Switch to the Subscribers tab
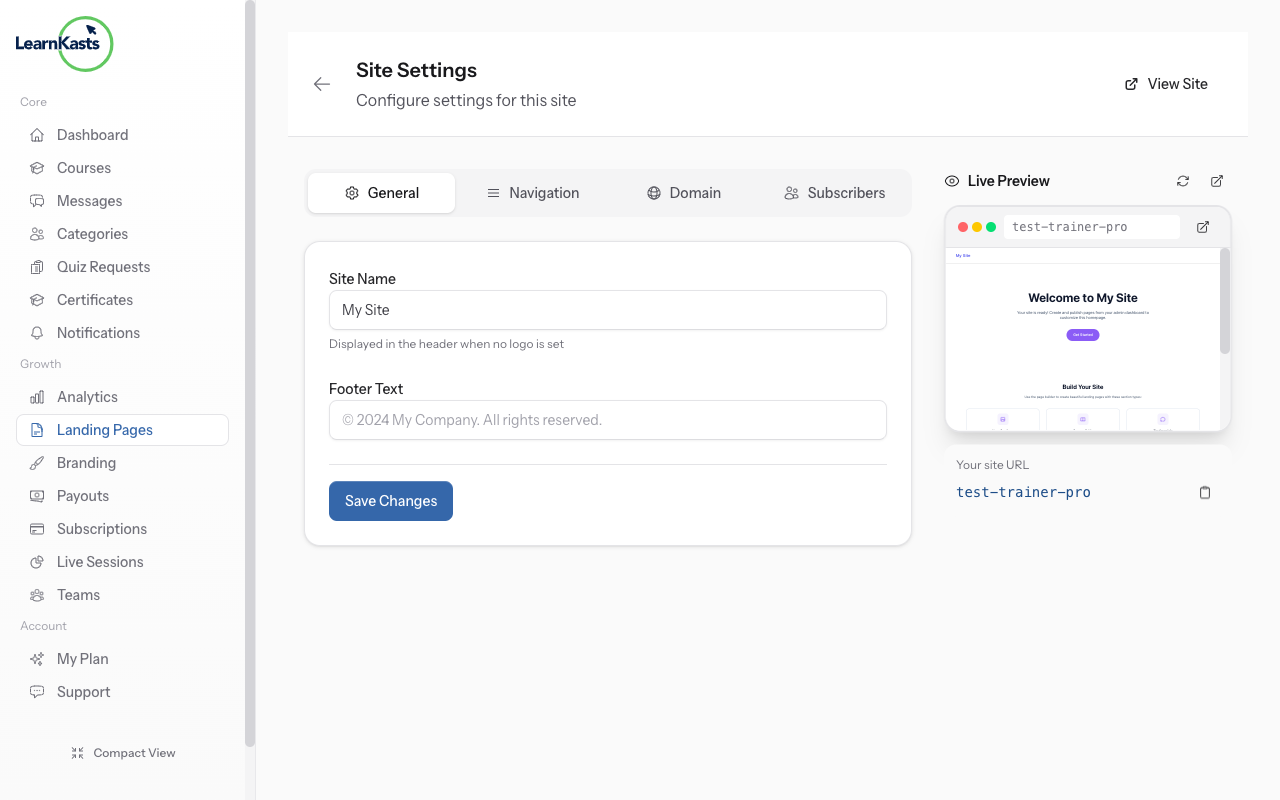This screenshot has height=800, width=1280. (x=833, y=192)
